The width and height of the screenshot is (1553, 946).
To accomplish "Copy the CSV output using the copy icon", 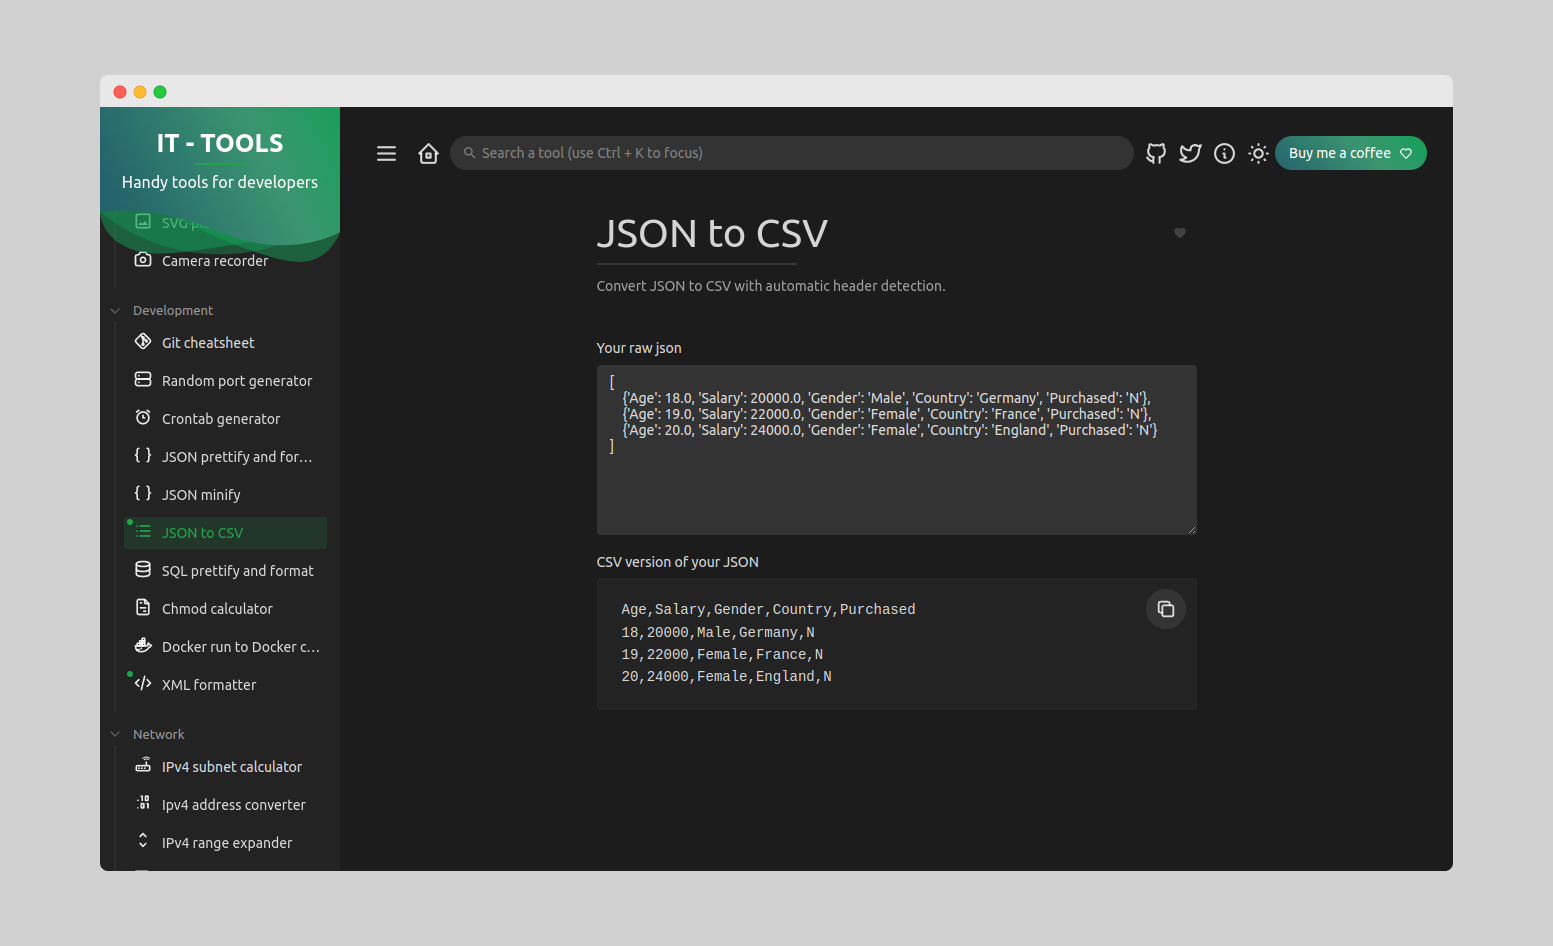I will click(x=1165, y=608).
